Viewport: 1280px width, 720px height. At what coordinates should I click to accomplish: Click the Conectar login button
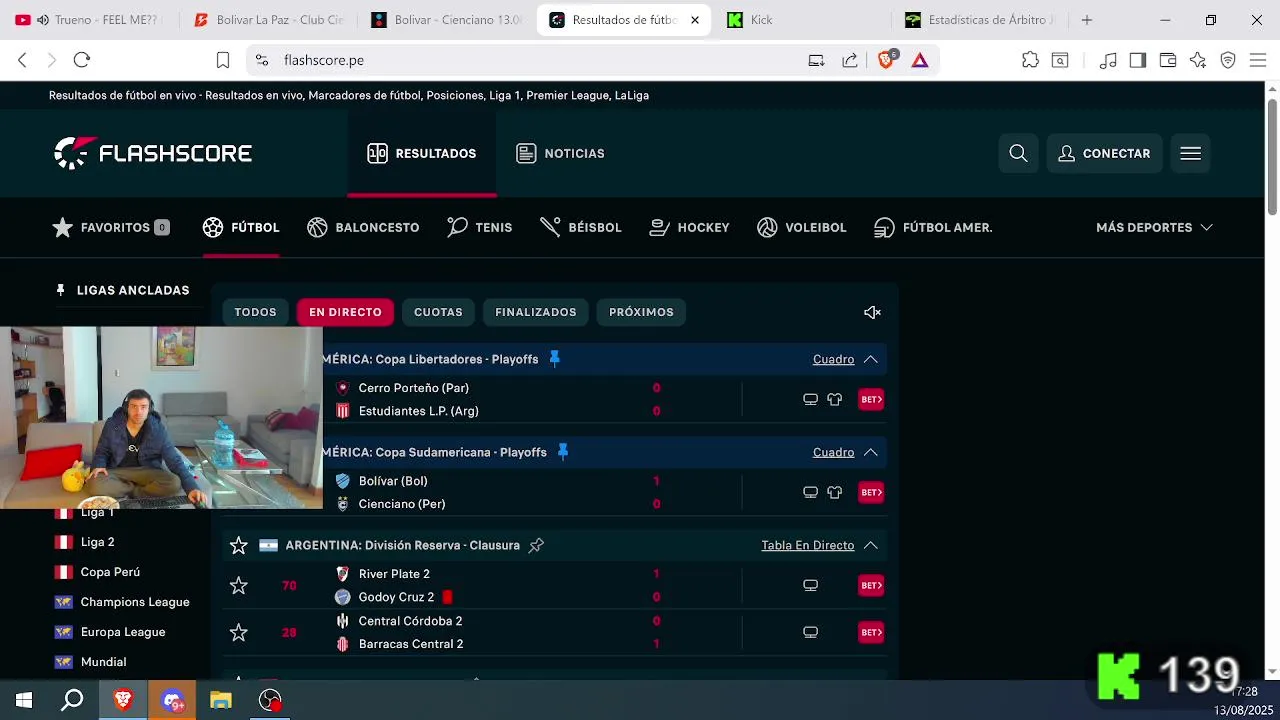(1104, 153)
